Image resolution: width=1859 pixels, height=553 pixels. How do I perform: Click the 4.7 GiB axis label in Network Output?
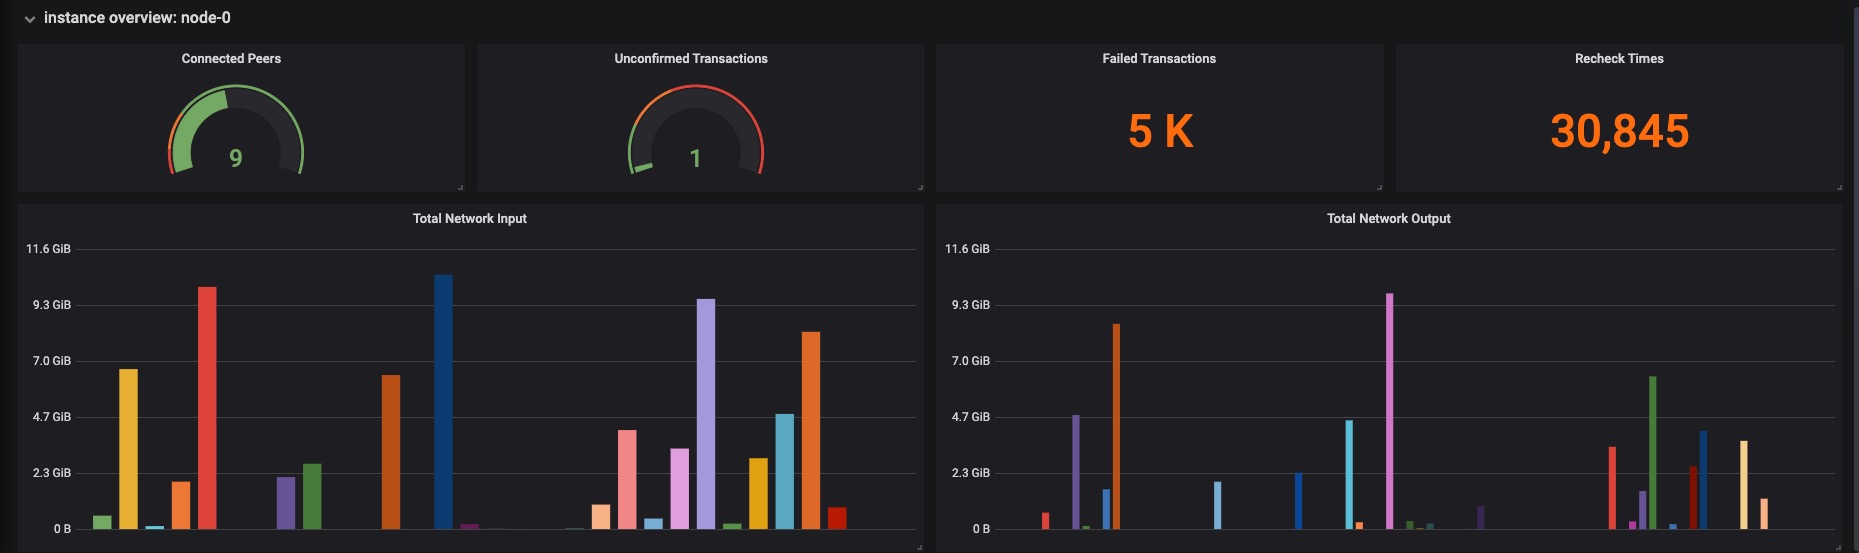[x=971, y=417]
